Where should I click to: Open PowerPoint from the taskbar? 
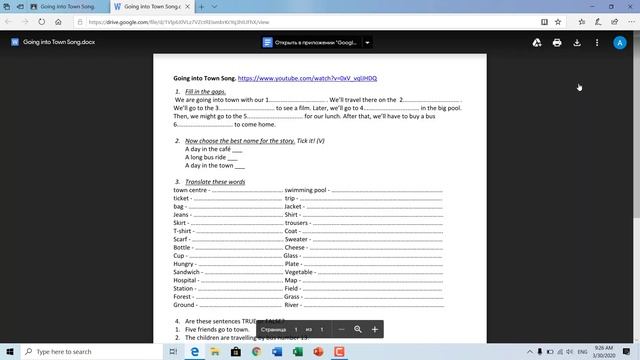[x=318, y=351]
